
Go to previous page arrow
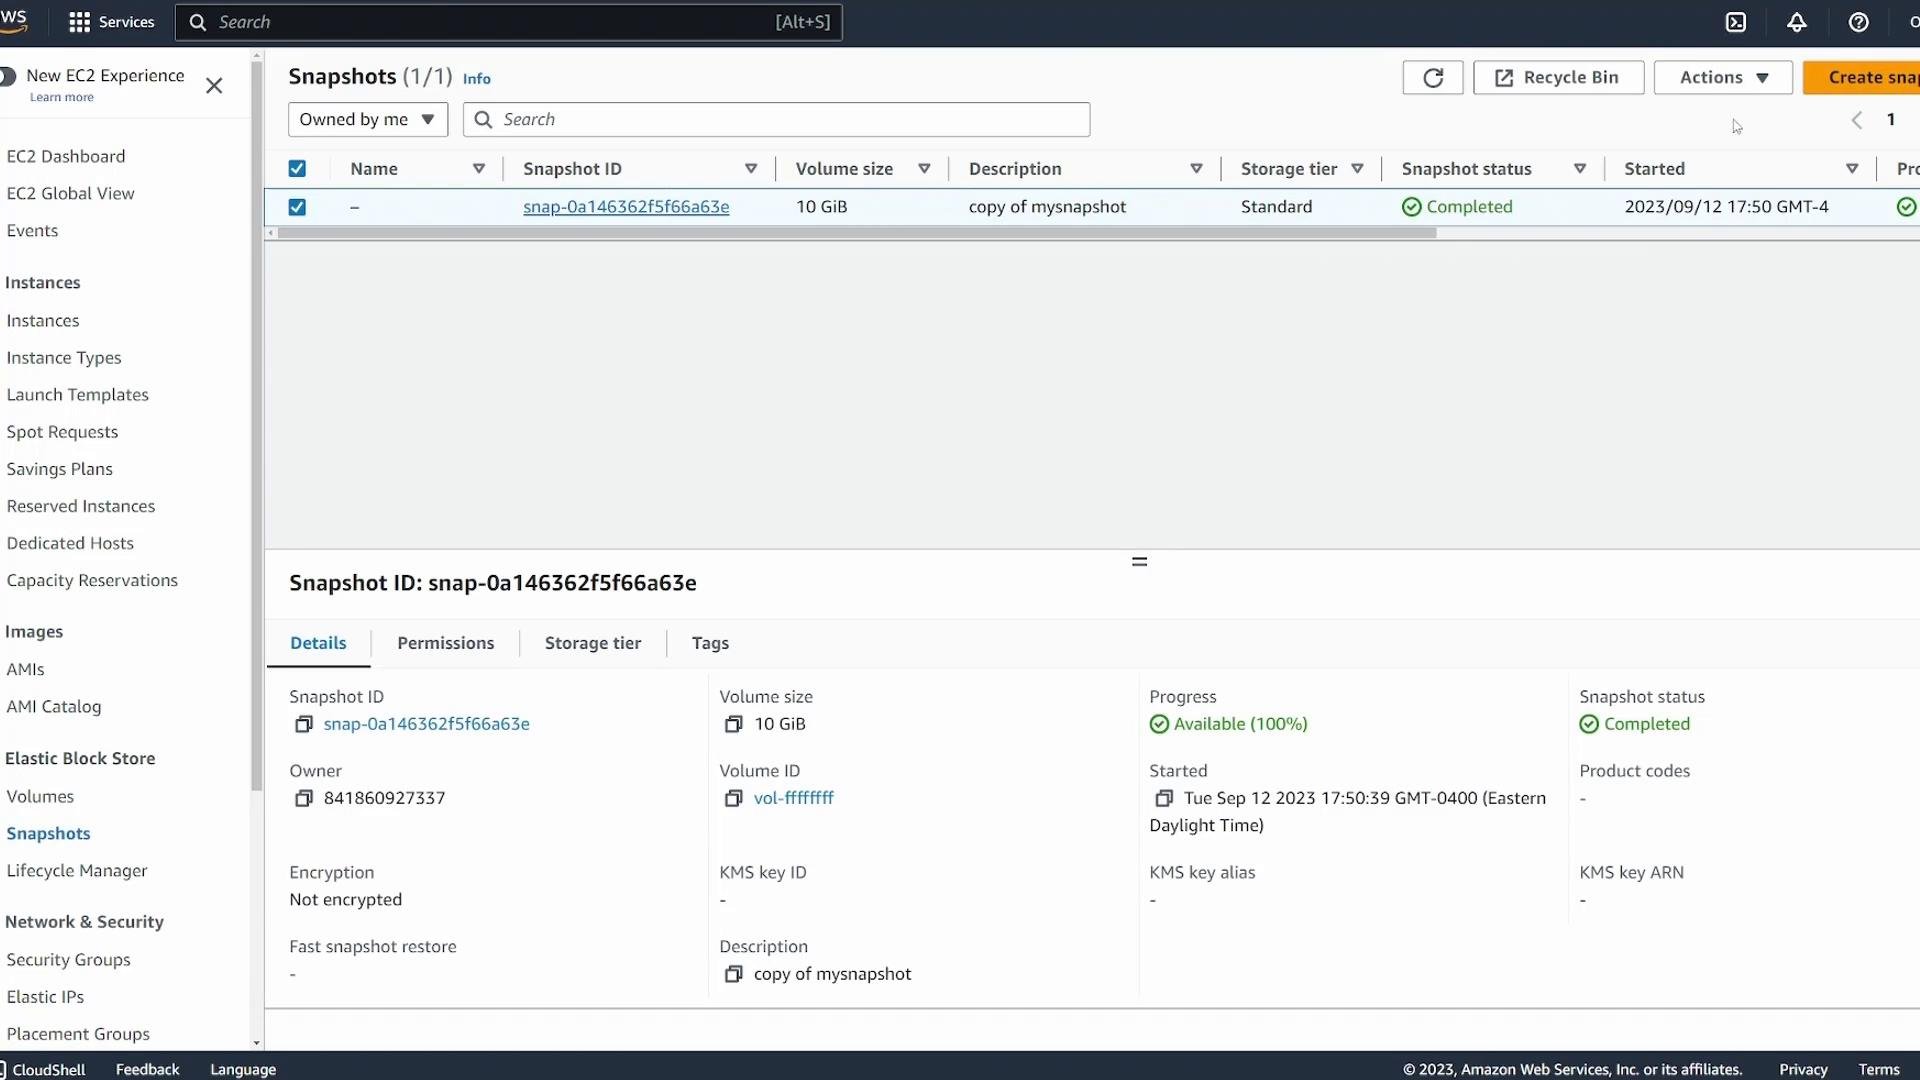click(x=1857, y=120)
